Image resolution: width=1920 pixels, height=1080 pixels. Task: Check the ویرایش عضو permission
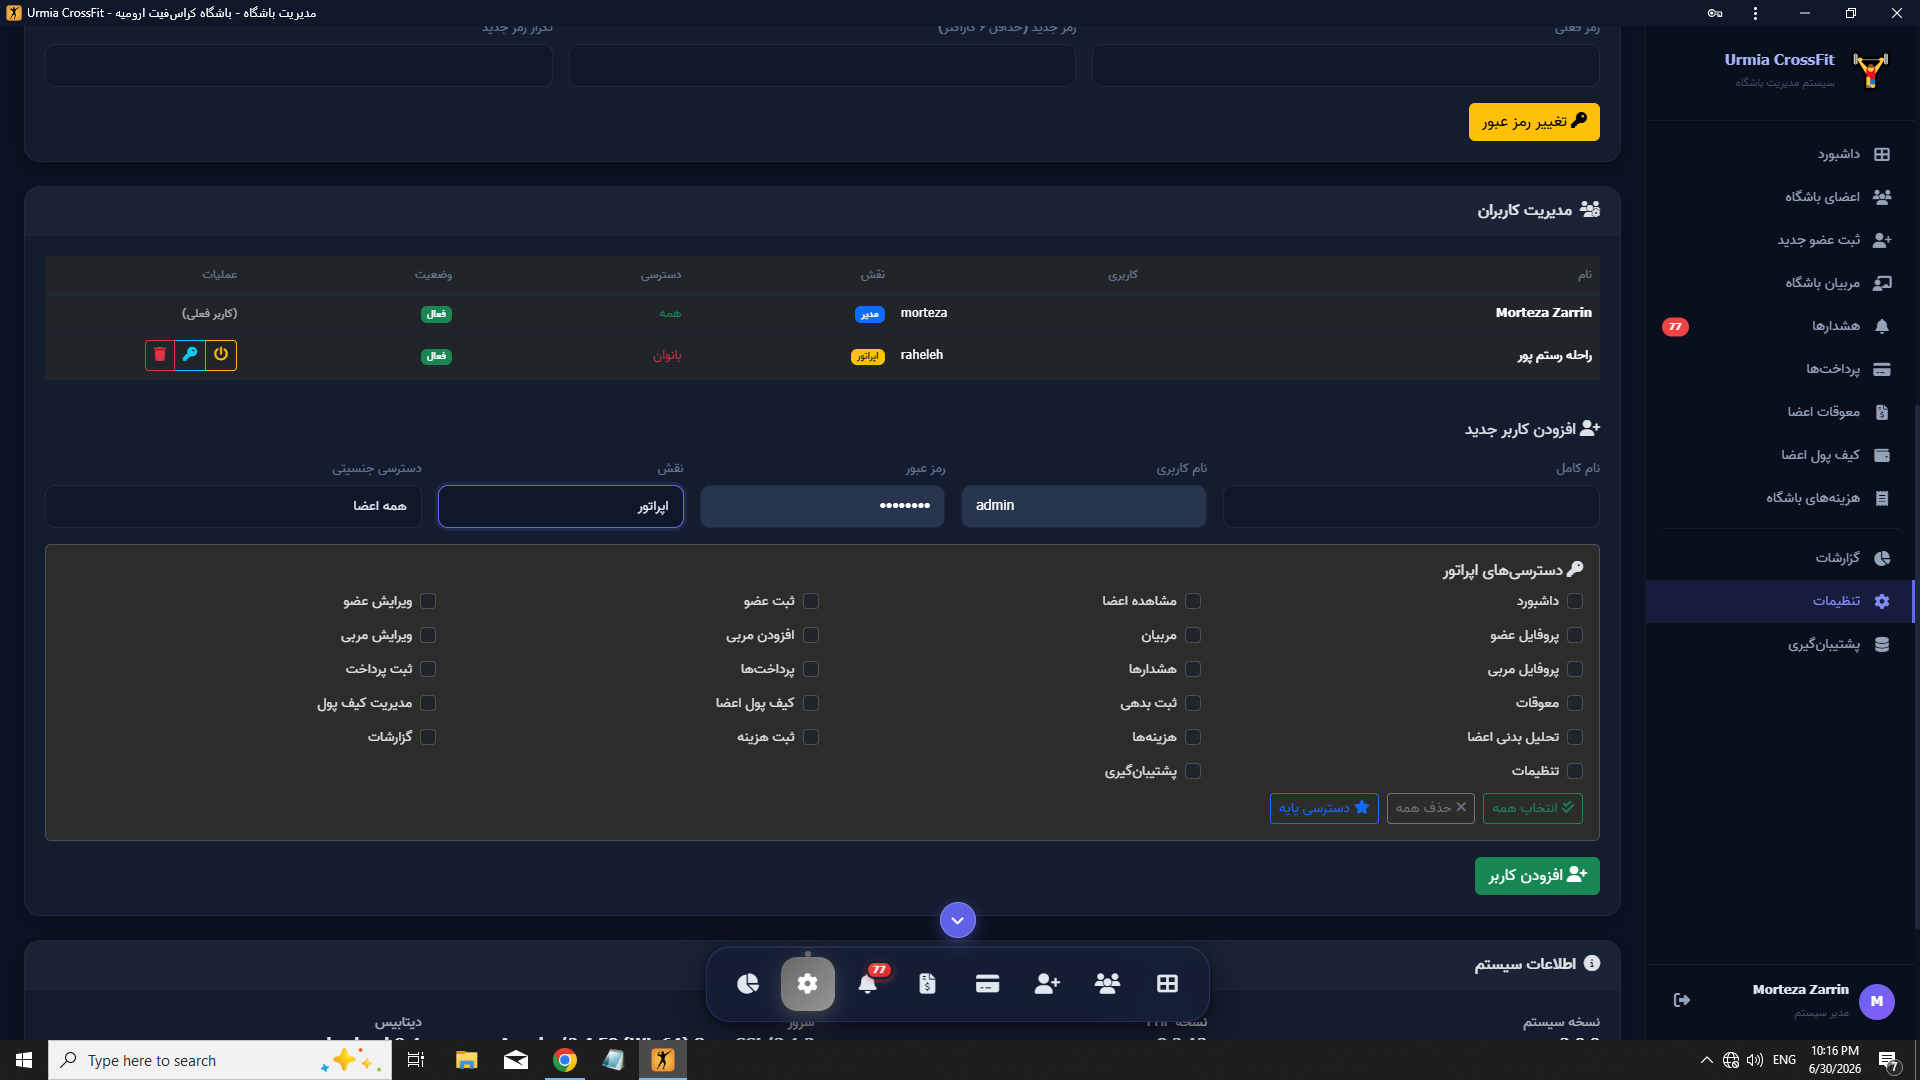click(428, 601)
